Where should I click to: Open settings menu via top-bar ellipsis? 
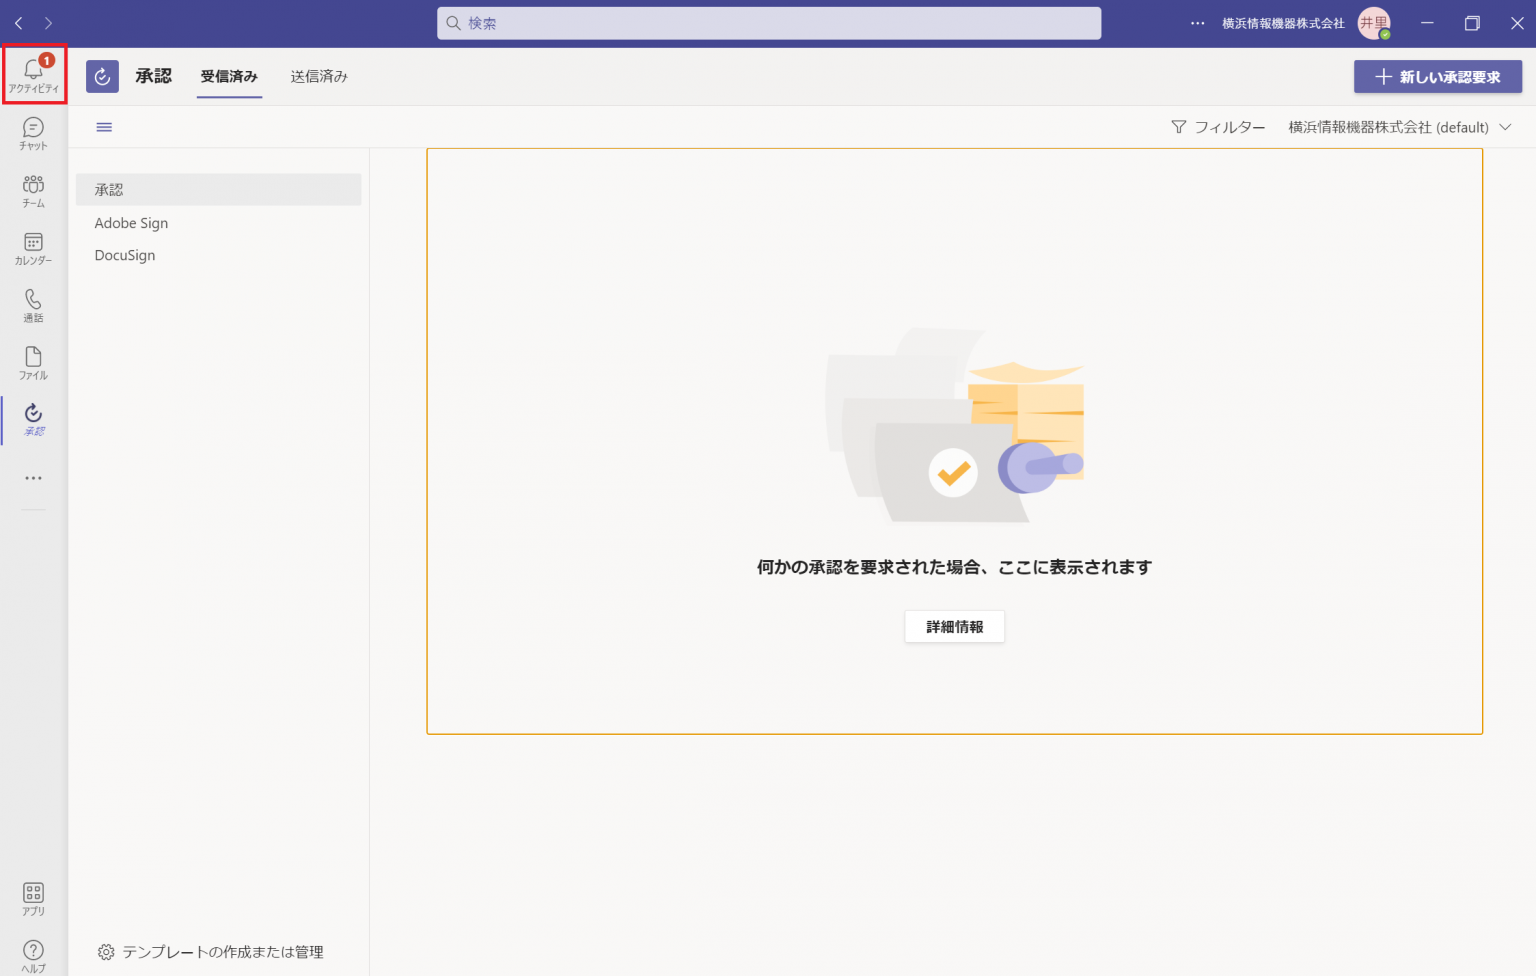[x=1197, y=23]
